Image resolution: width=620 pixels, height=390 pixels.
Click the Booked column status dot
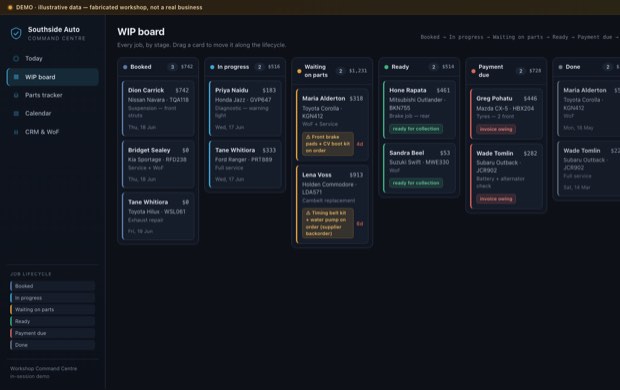[x=125, y=67]
